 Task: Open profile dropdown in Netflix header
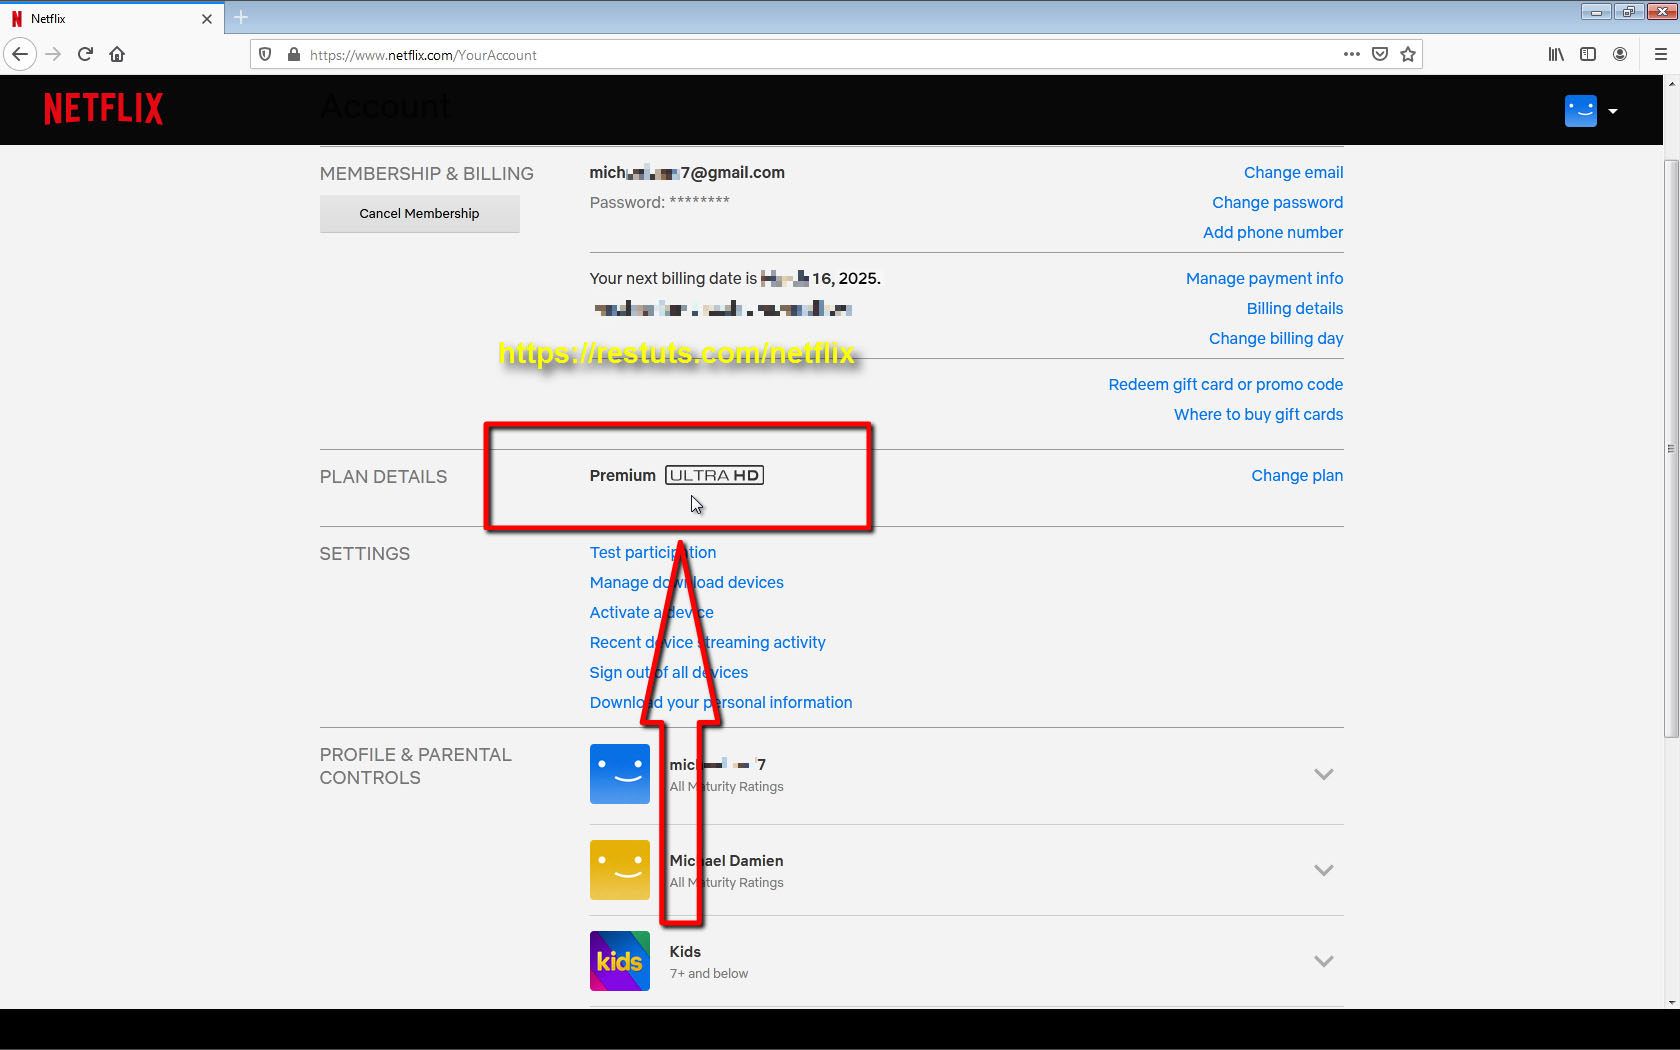tap(1591, 111)
